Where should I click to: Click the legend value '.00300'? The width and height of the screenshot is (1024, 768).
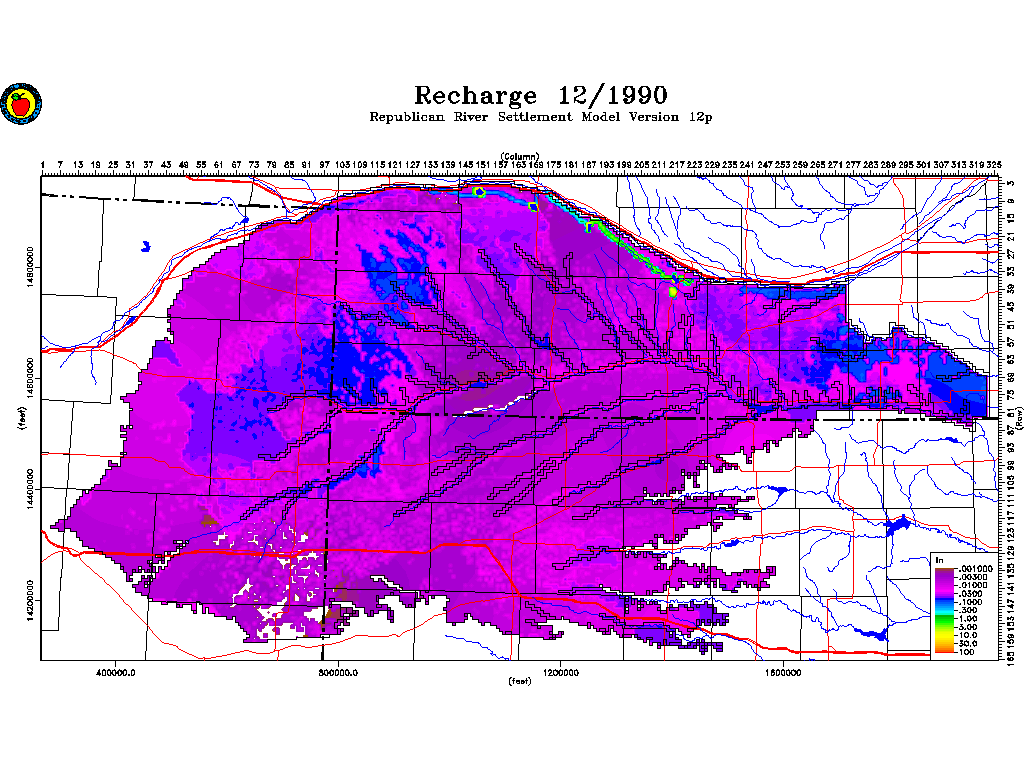pos(973,577)
